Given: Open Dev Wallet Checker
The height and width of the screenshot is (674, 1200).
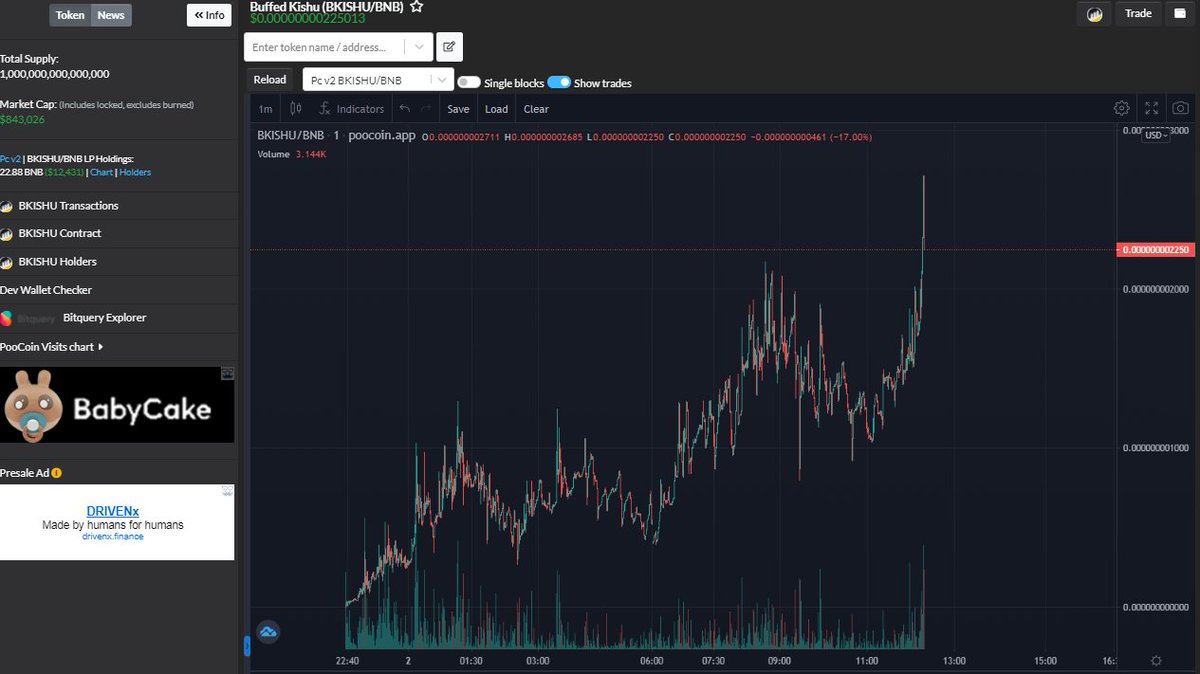Looking at the screenshot, I should (x=46, y=290).
